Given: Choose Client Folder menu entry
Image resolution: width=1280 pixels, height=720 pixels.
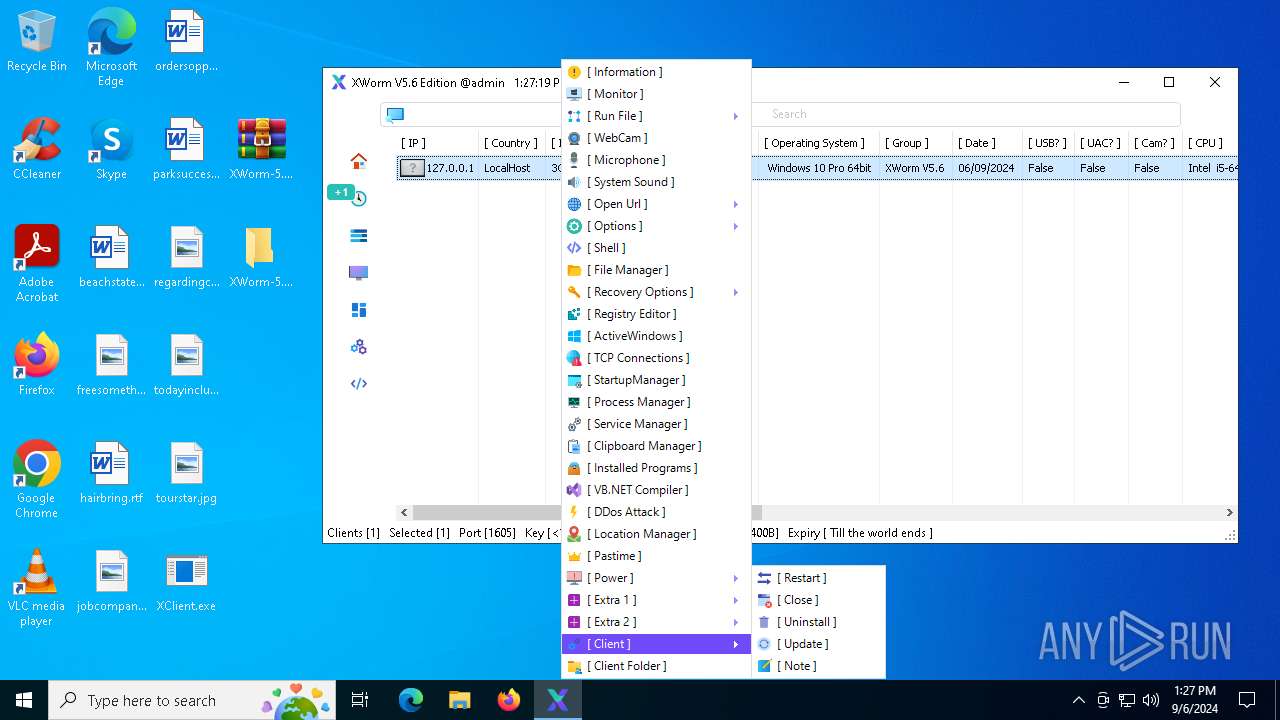Looking at the screenshot, I should [656, 666].
